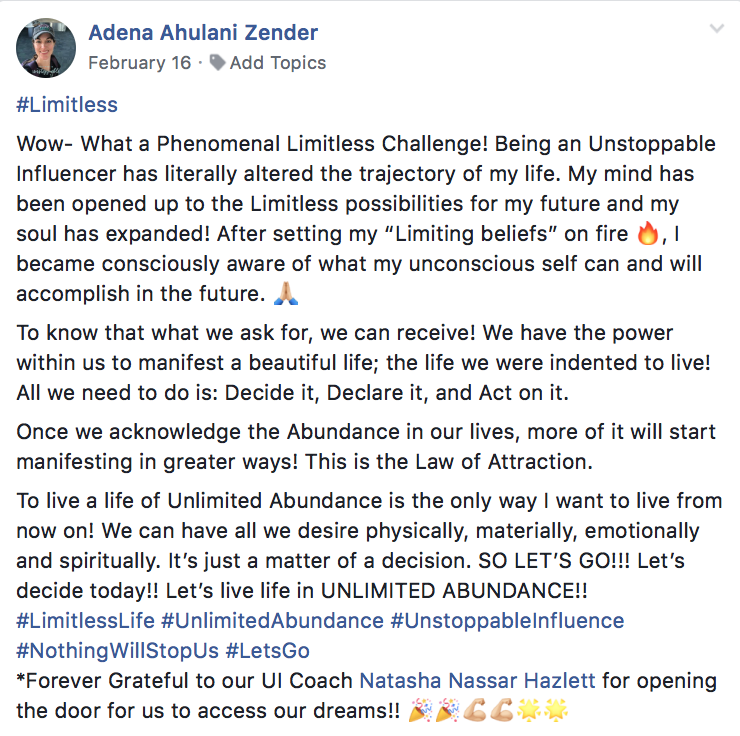740x736 pixels.
Task: Open the #UnstoppableInfluence hashtag
Action: click(x=507, y=621)
